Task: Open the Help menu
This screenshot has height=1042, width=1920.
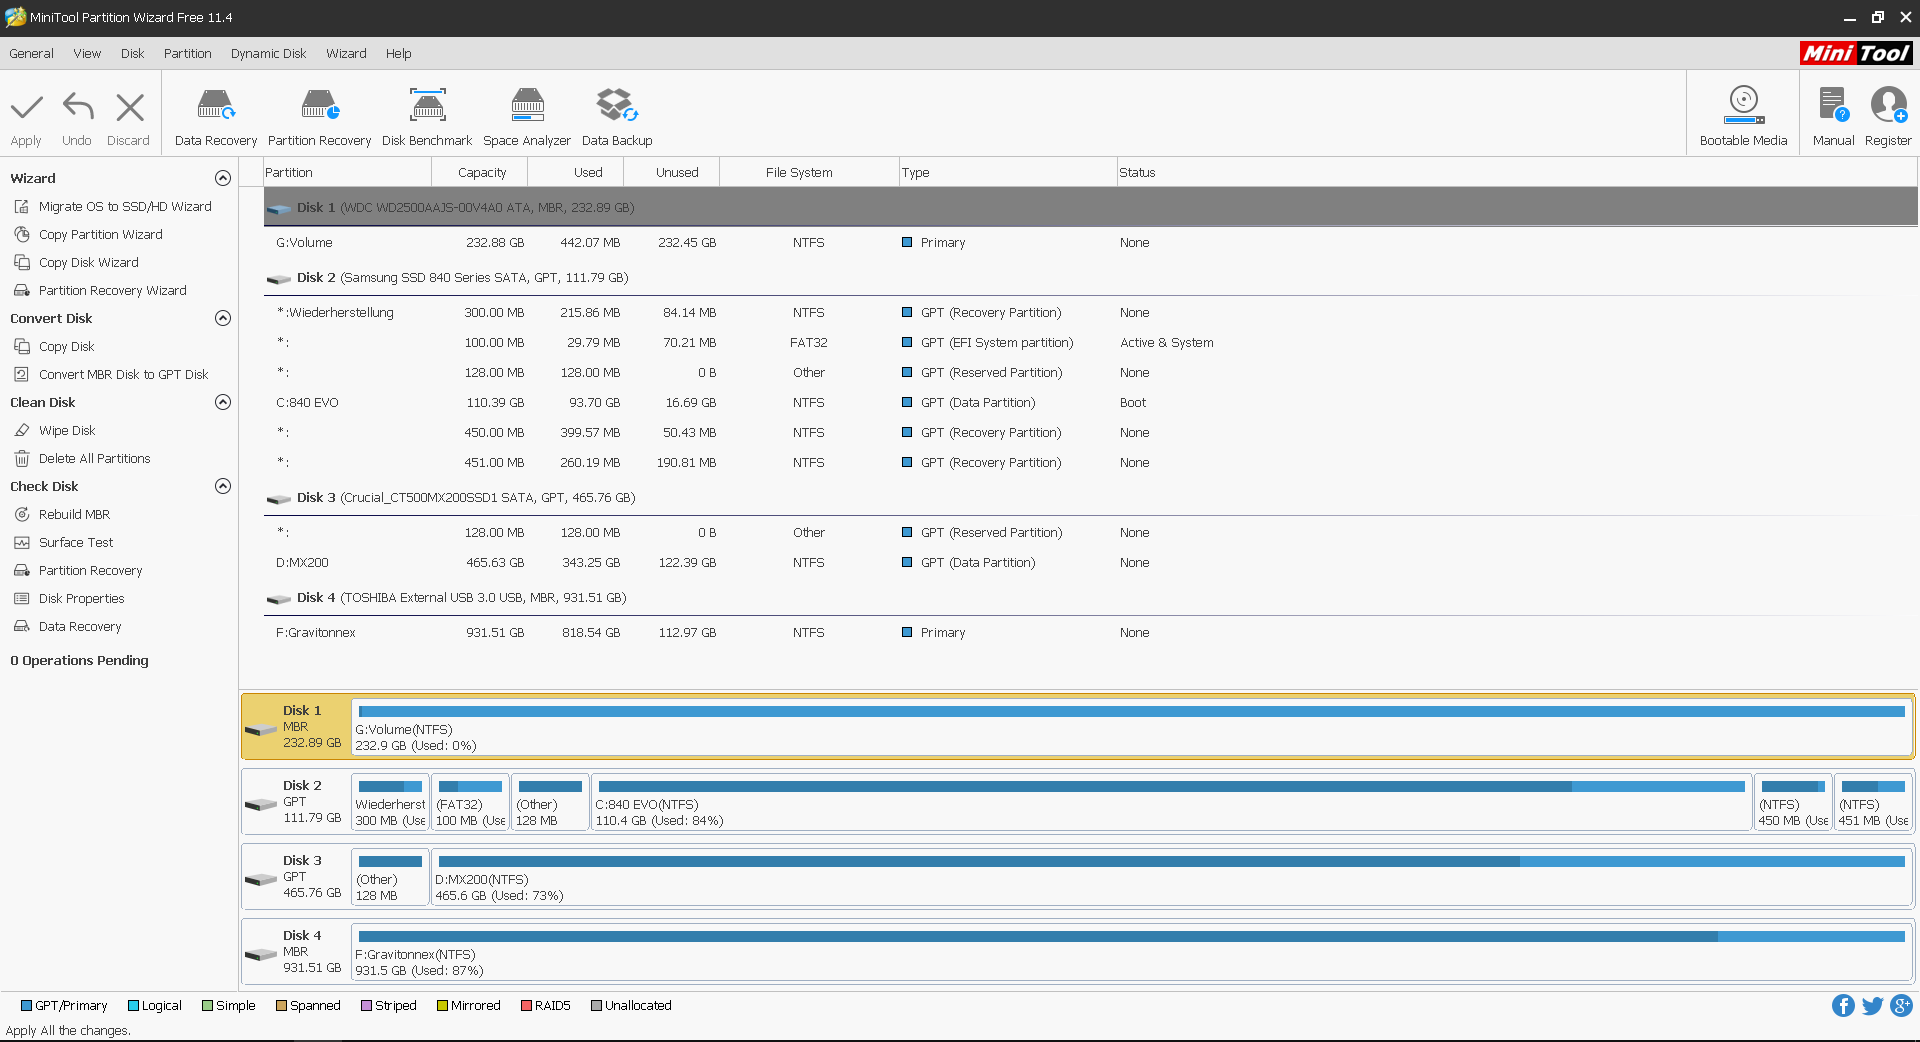Action: (x=399, y=54)
